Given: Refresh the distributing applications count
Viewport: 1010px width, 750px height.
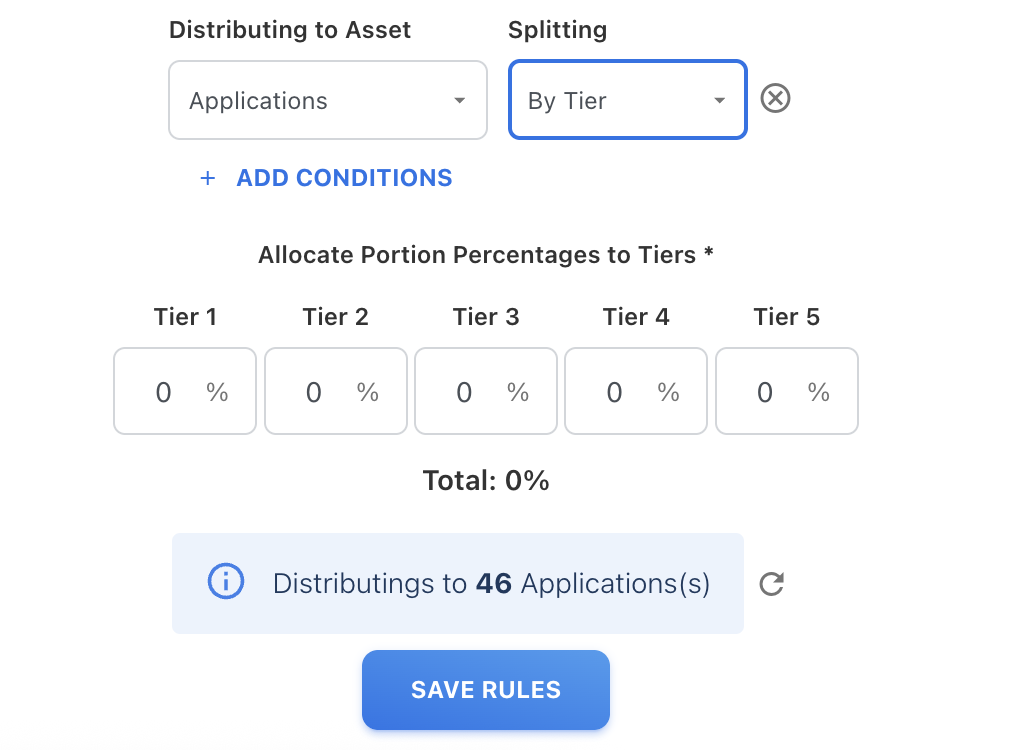Looking at the screenshot, I should [771, 584].
